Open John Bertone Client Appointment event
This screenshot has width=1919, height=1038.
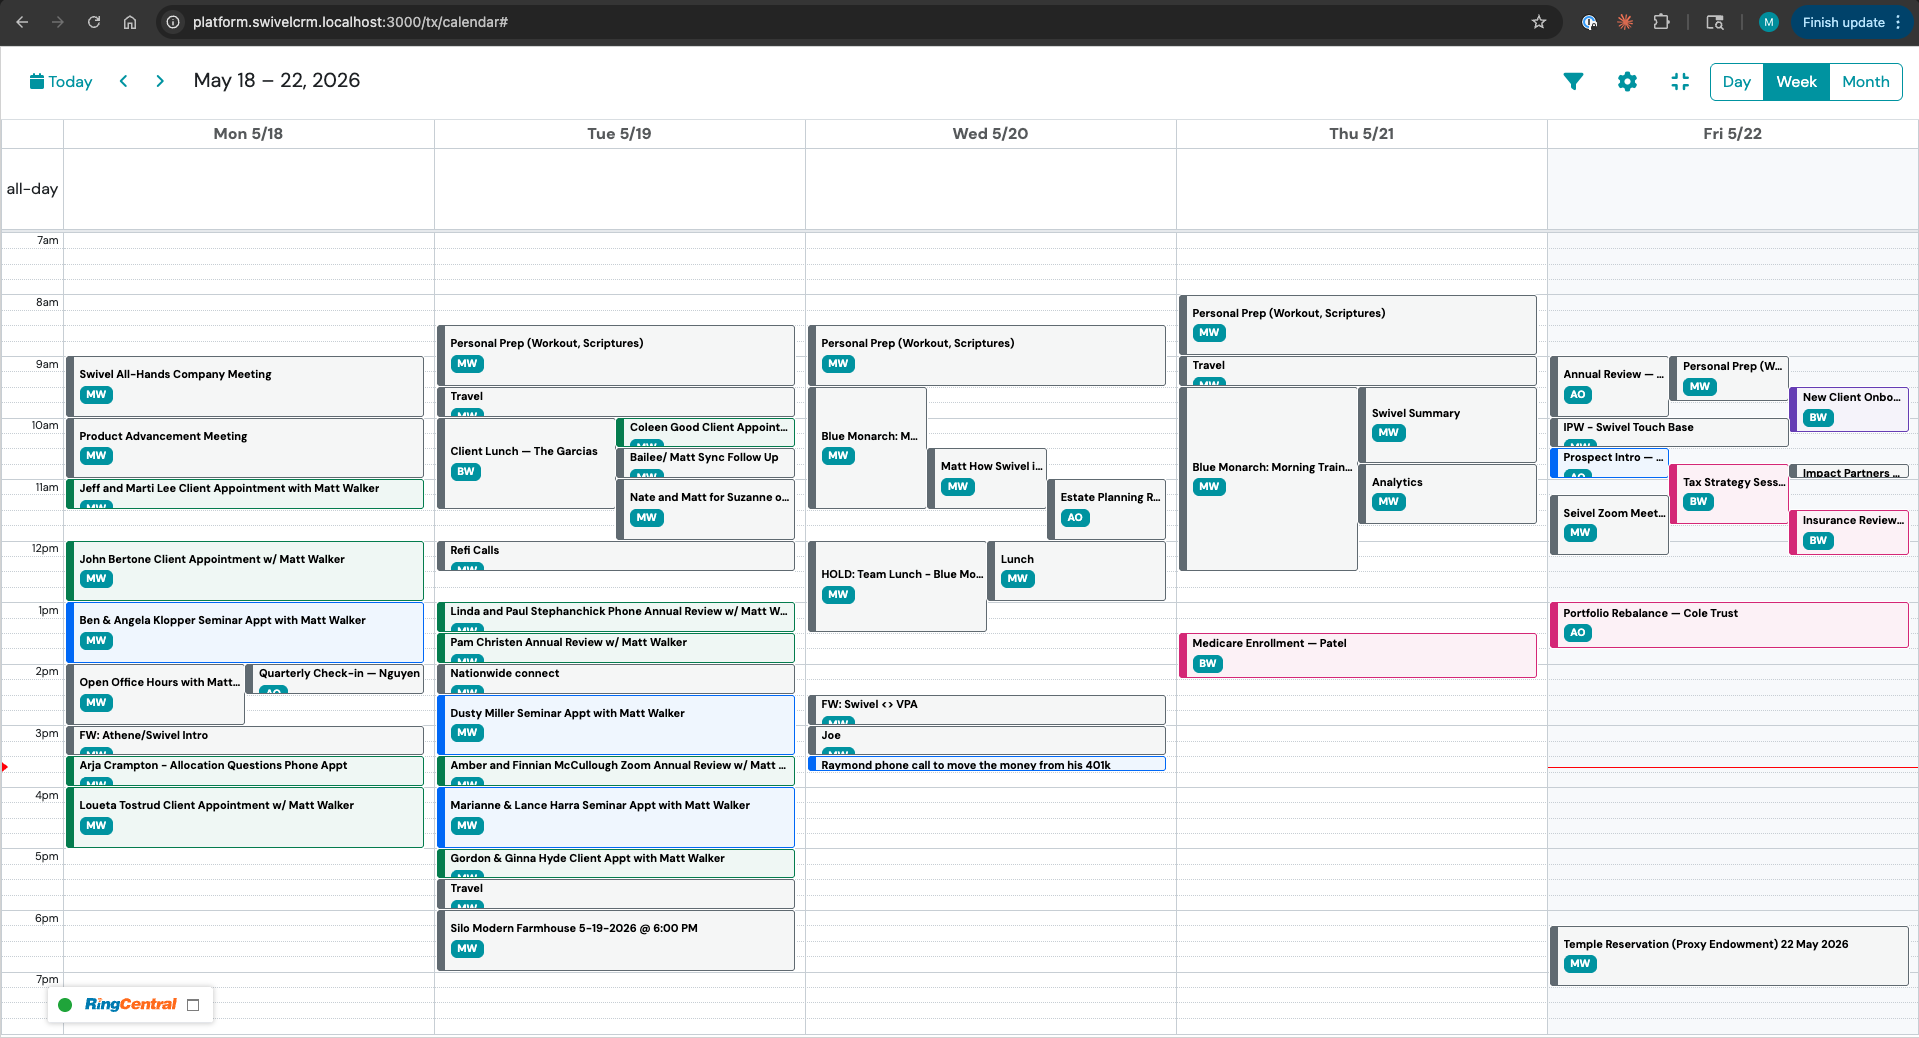[245, 571]
